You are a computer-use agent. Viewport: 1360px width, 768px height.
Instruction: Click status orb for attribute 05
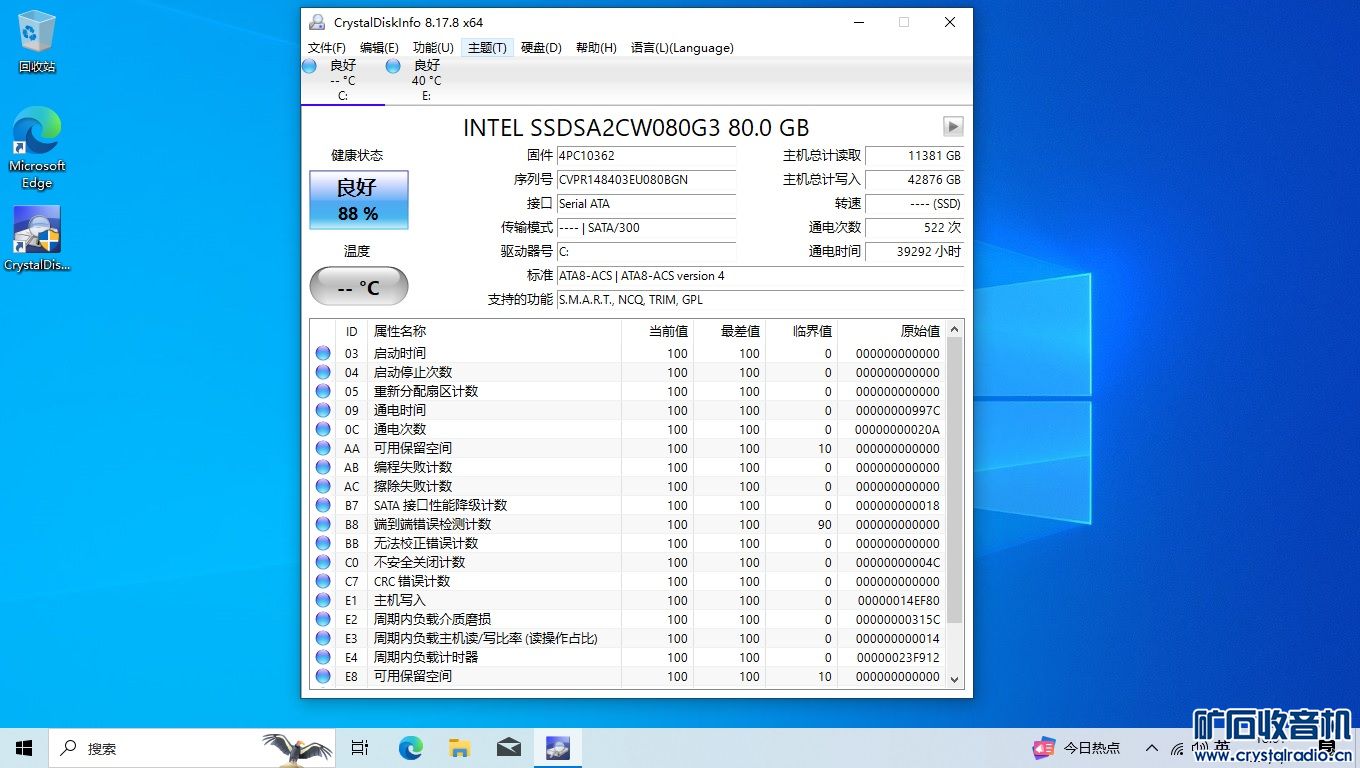pos(323,391)
